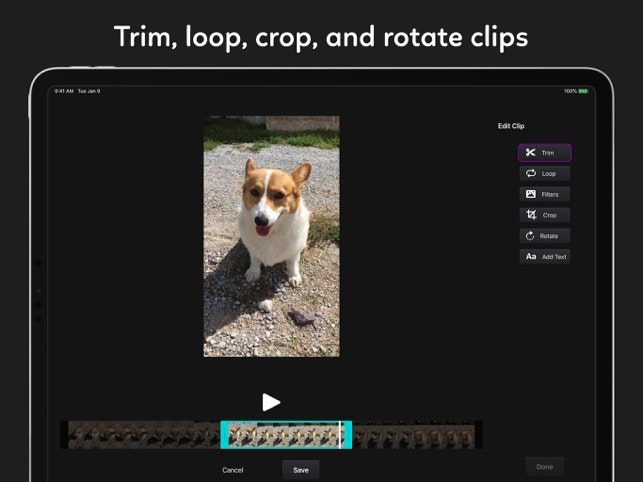Image resolution: width=643 pixels, height=482 pixels.
Task: Tap the Edit Clip panel heading
Action: coord(511,126)
